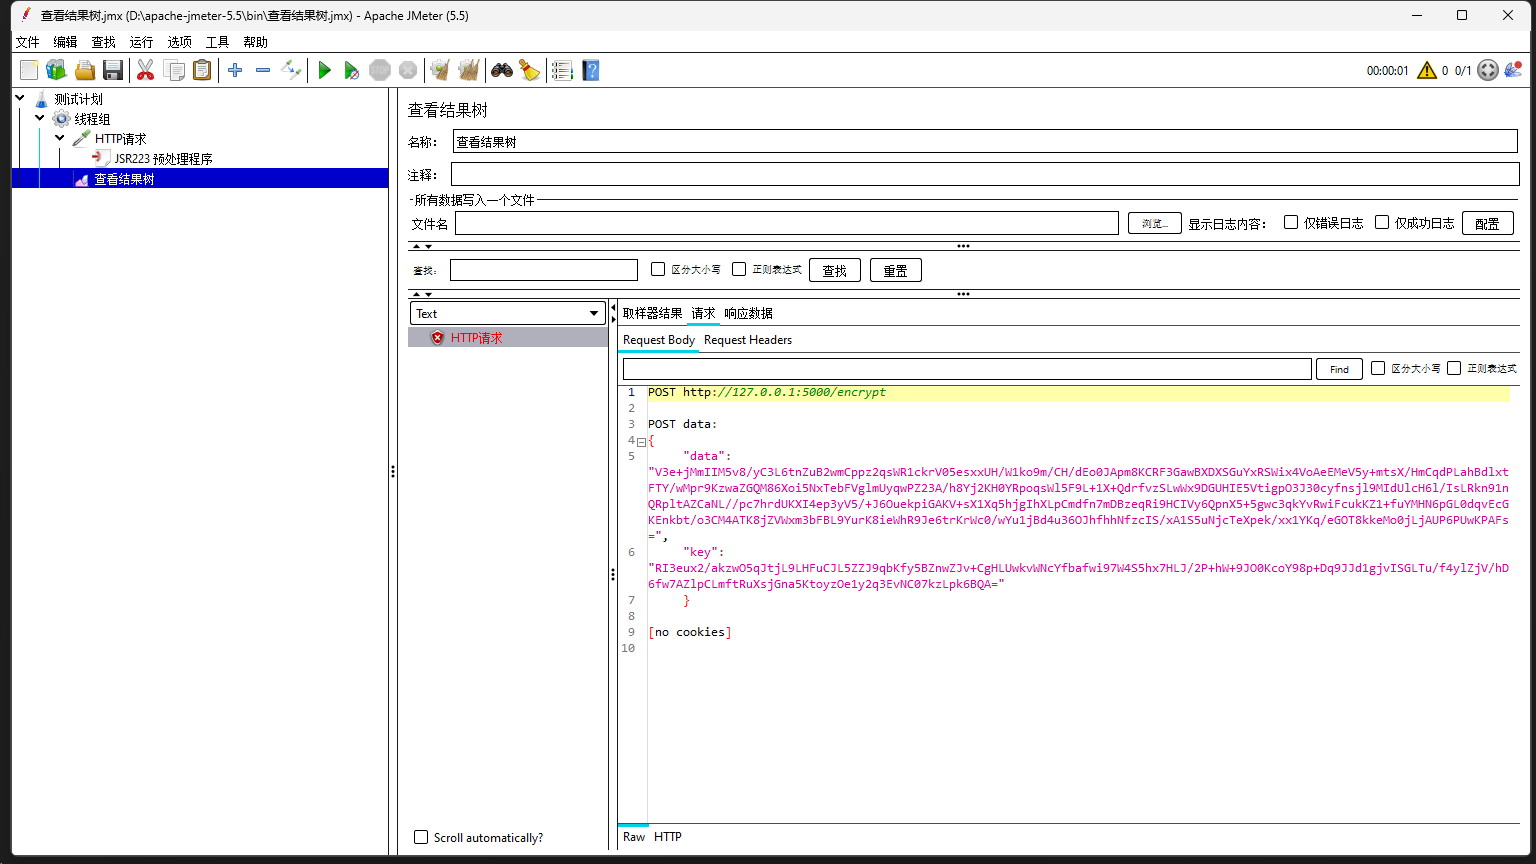
Task: Select the Raw tab at bottom
Action: tap(634, 836)
